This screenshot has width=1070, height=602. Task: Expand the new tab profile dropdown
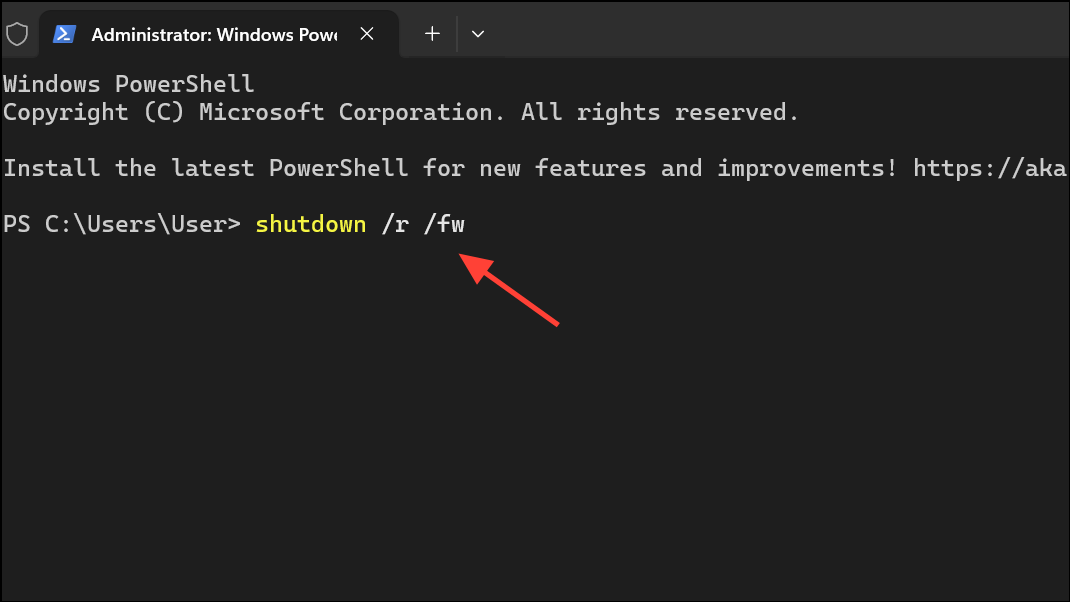coord(478,33)
